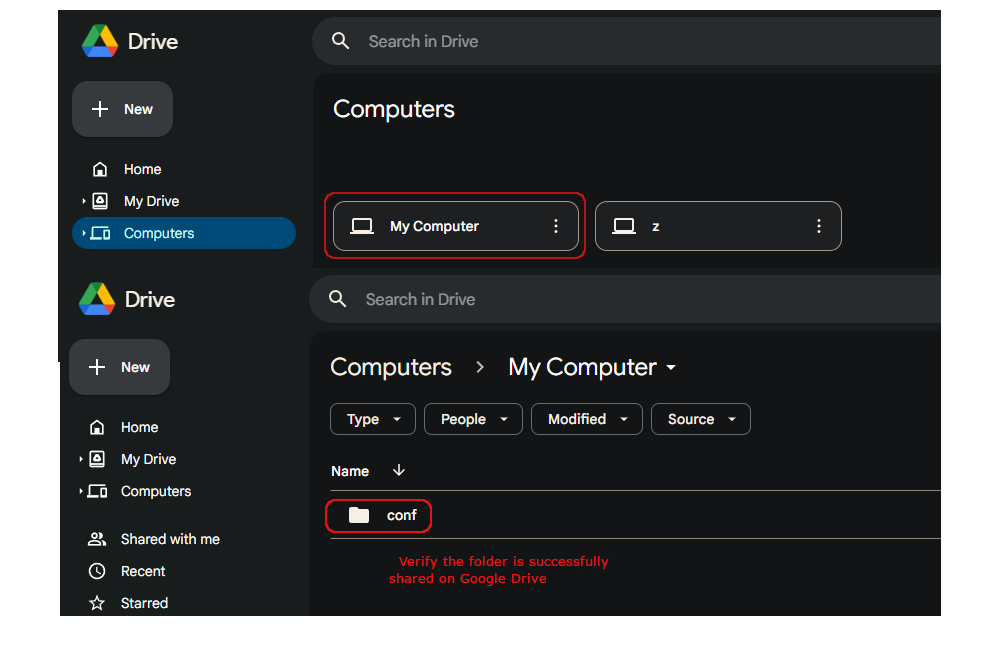Select the non-highlighted Computers sidebar item
Image resolution: width=1000 pixels, height=650 pixels.
(156, 491)
